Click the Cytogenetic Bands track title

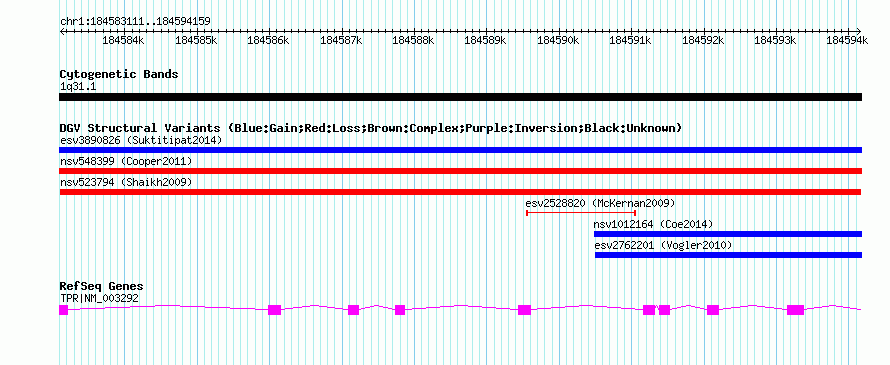click(x=119, y=74)
